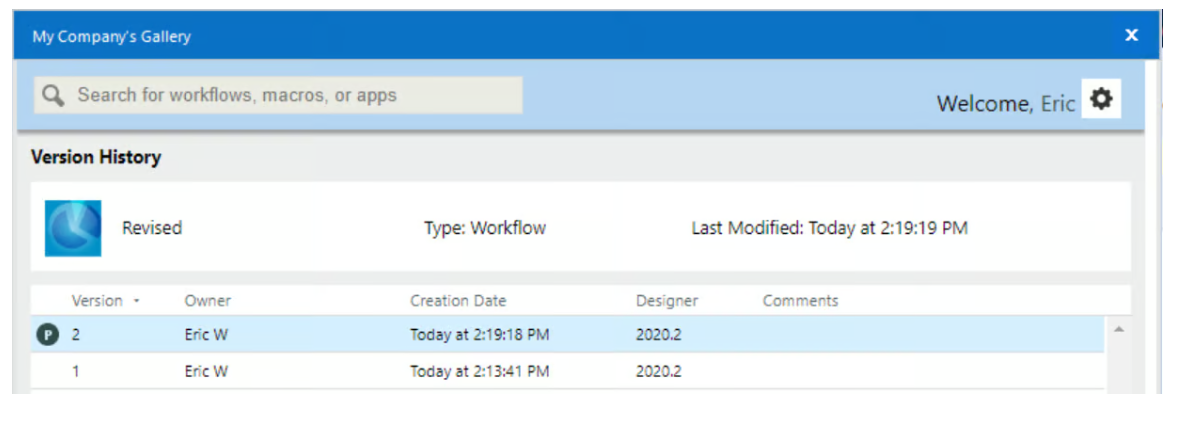Sort by the Designer column header
The height and width of the screenshot is (435, 1177).
[x=667, y=301]
